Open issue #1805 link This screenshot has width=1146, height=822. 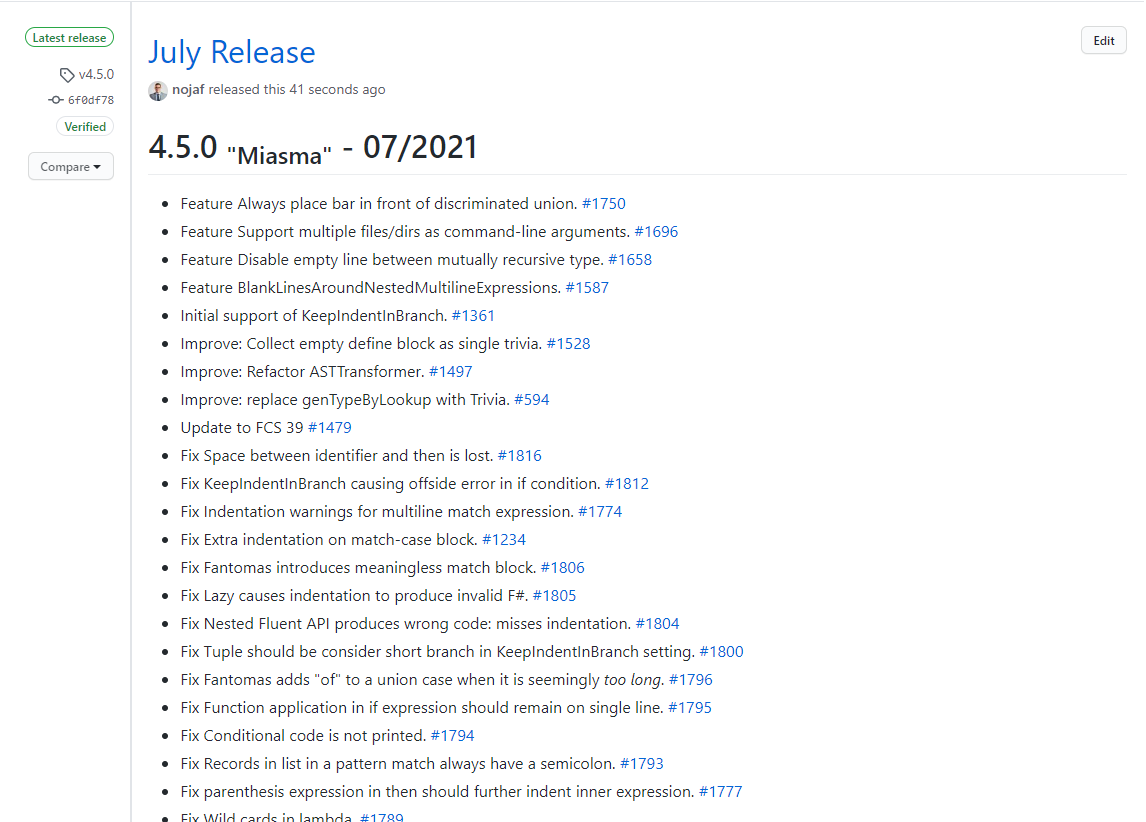click(x=554, y=595)
